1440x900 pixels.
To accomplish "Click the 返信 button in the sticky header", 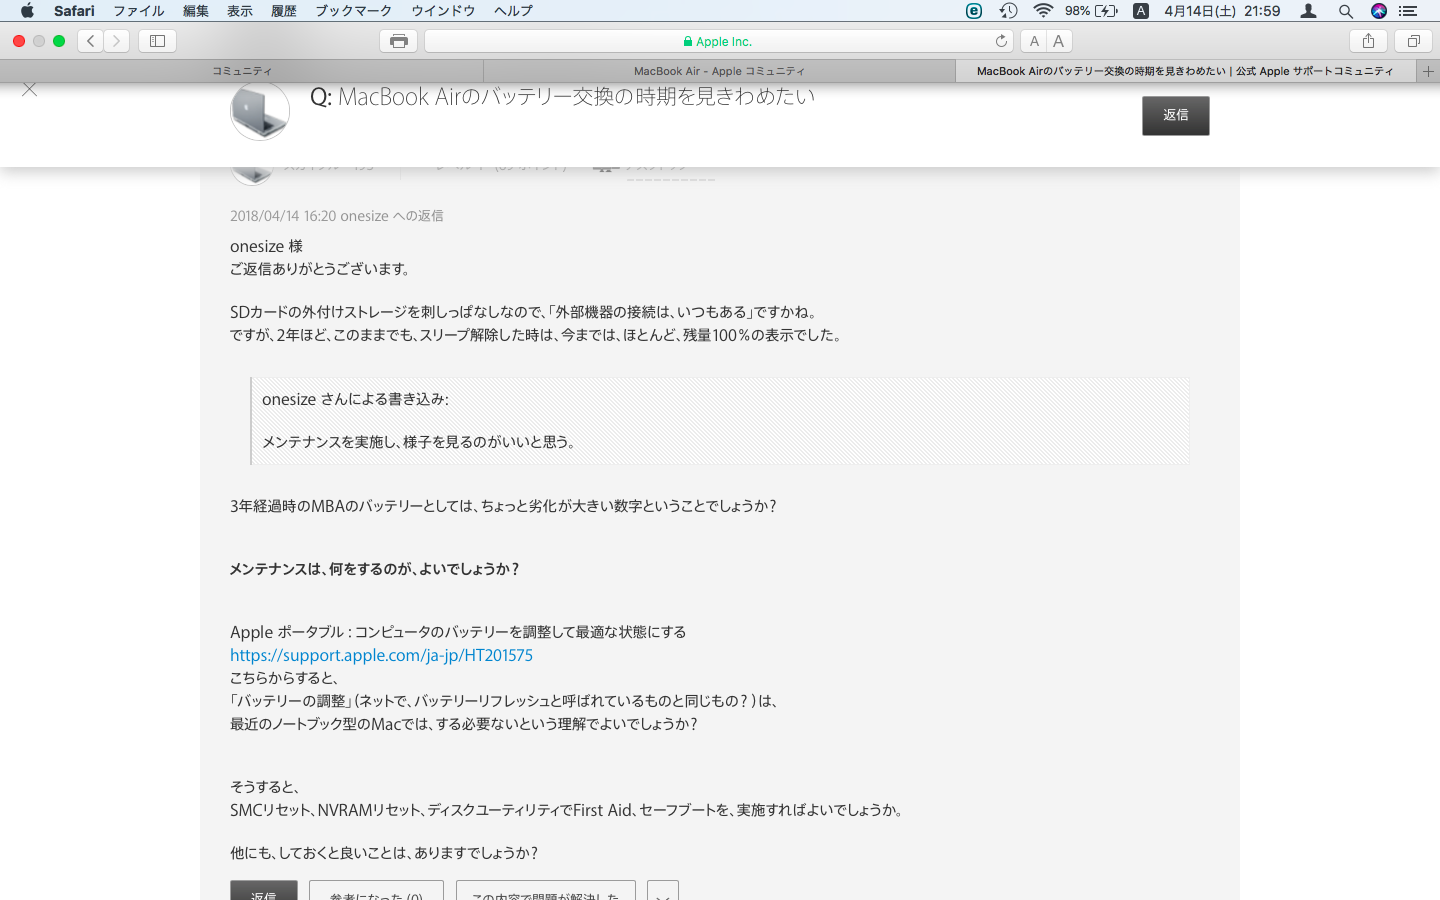I will tap(1176, 116).
